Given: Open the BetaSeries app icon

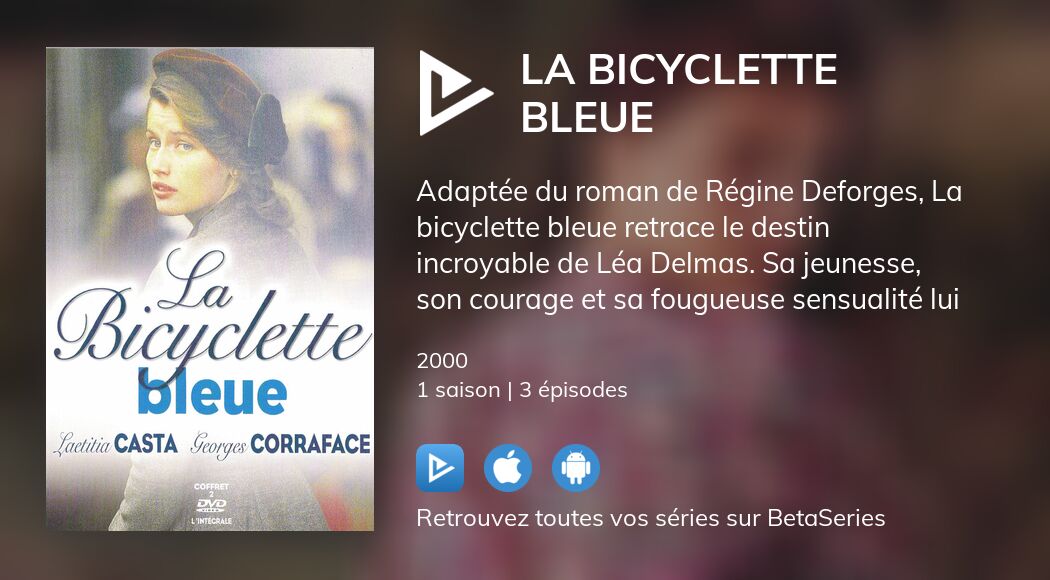Looking at the screenshot, I should pyautogui.click(x=440, y=468).
